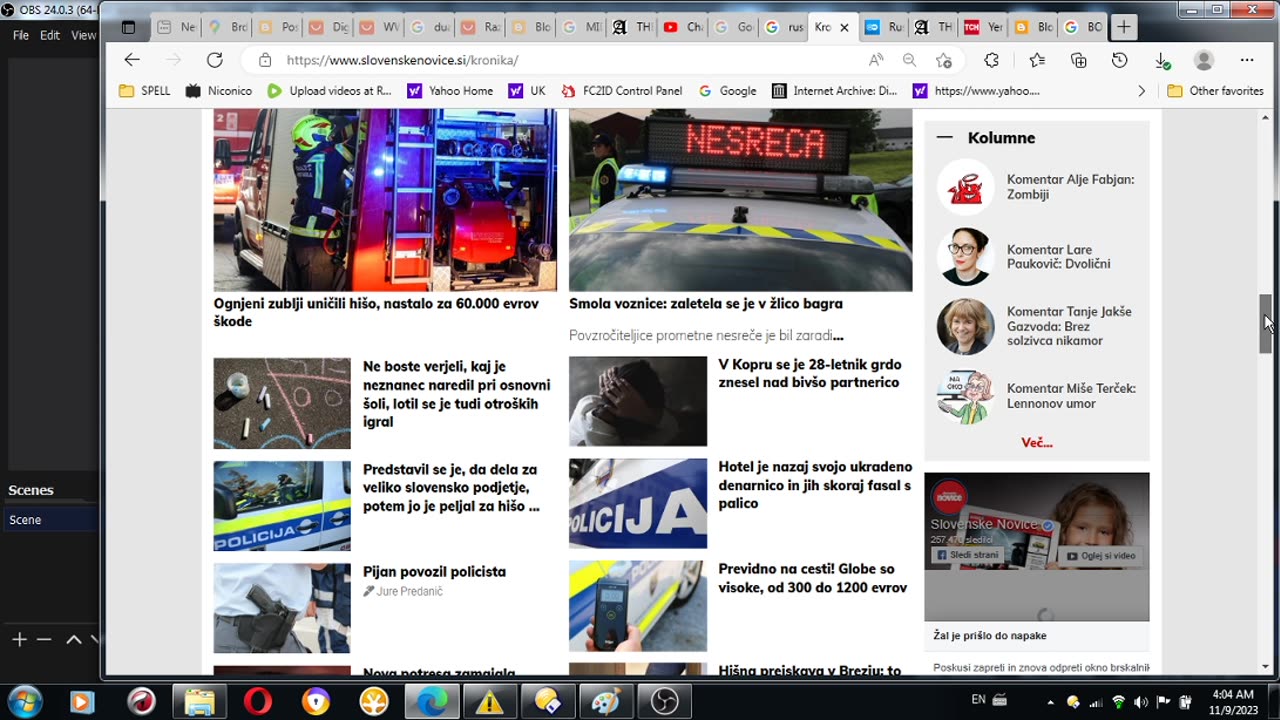Open Edge Settings and more menu
The height and width of the screenshot is (720, 1280).
[1246, 60]
